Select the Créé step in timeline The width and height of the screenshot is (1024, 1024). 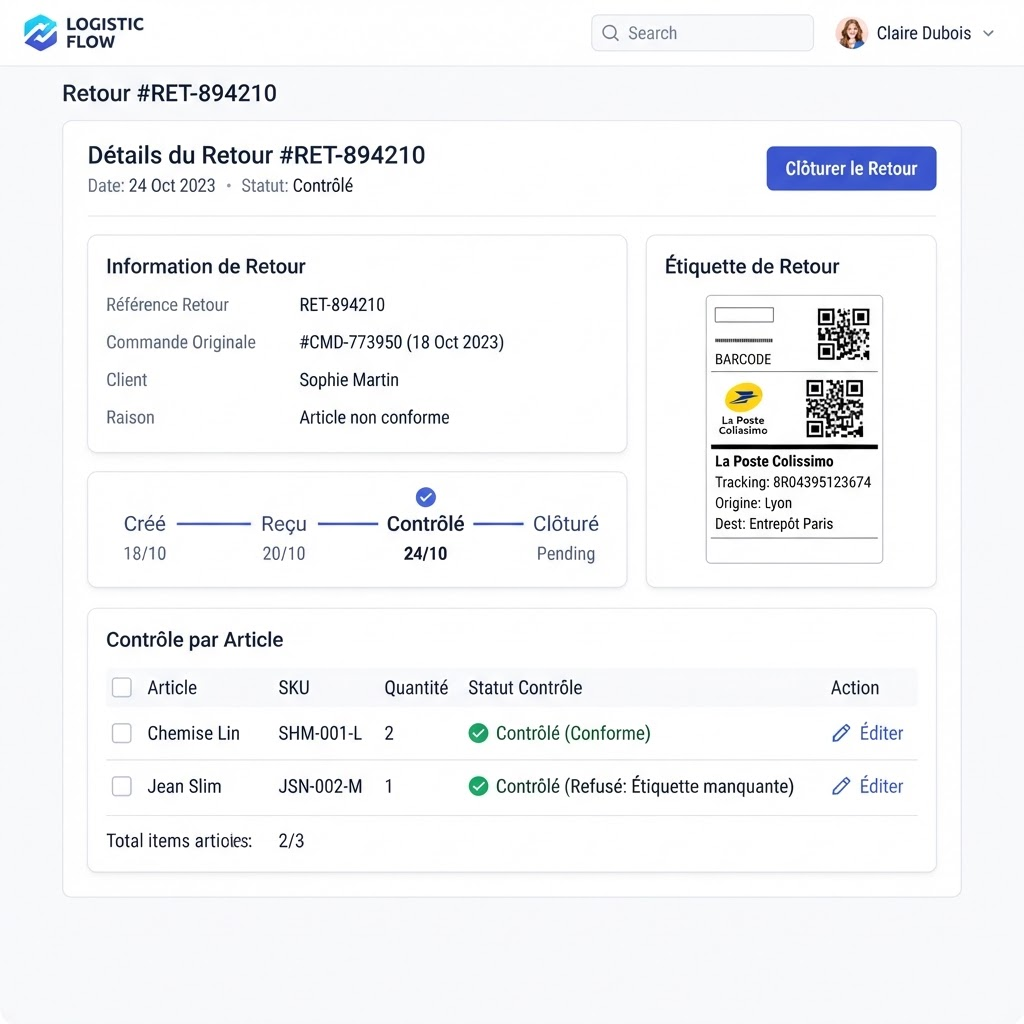tap(144, 524)
